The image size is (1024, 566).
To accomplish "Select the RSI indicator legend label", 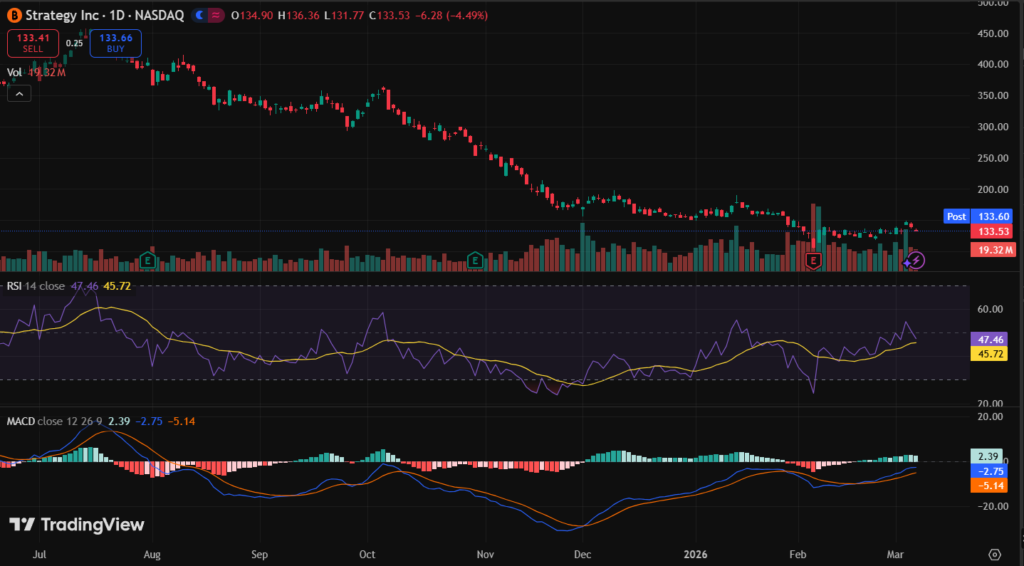I will tap(16, 286).
